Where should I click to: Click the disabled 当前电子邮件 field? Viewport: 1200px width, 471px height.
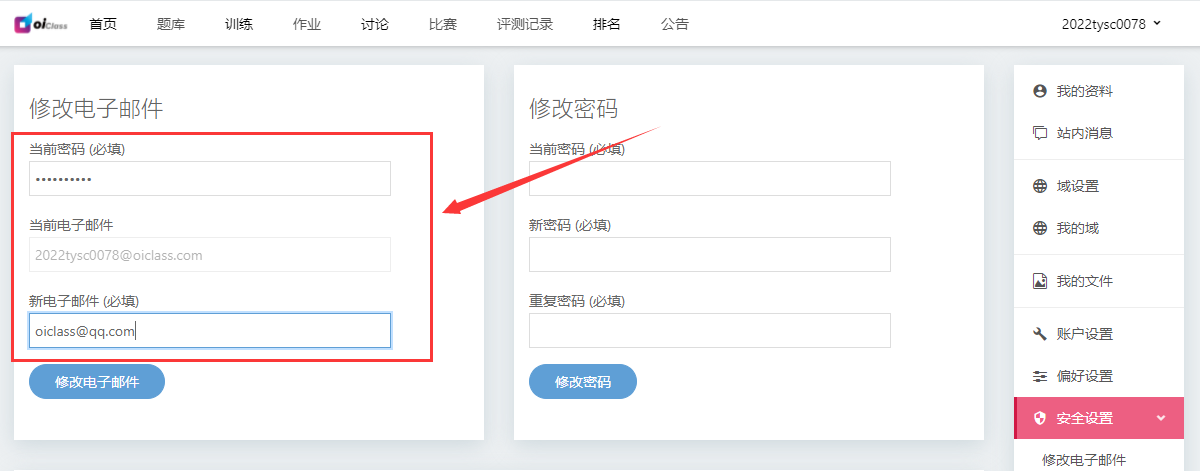(x=210, y=255)
